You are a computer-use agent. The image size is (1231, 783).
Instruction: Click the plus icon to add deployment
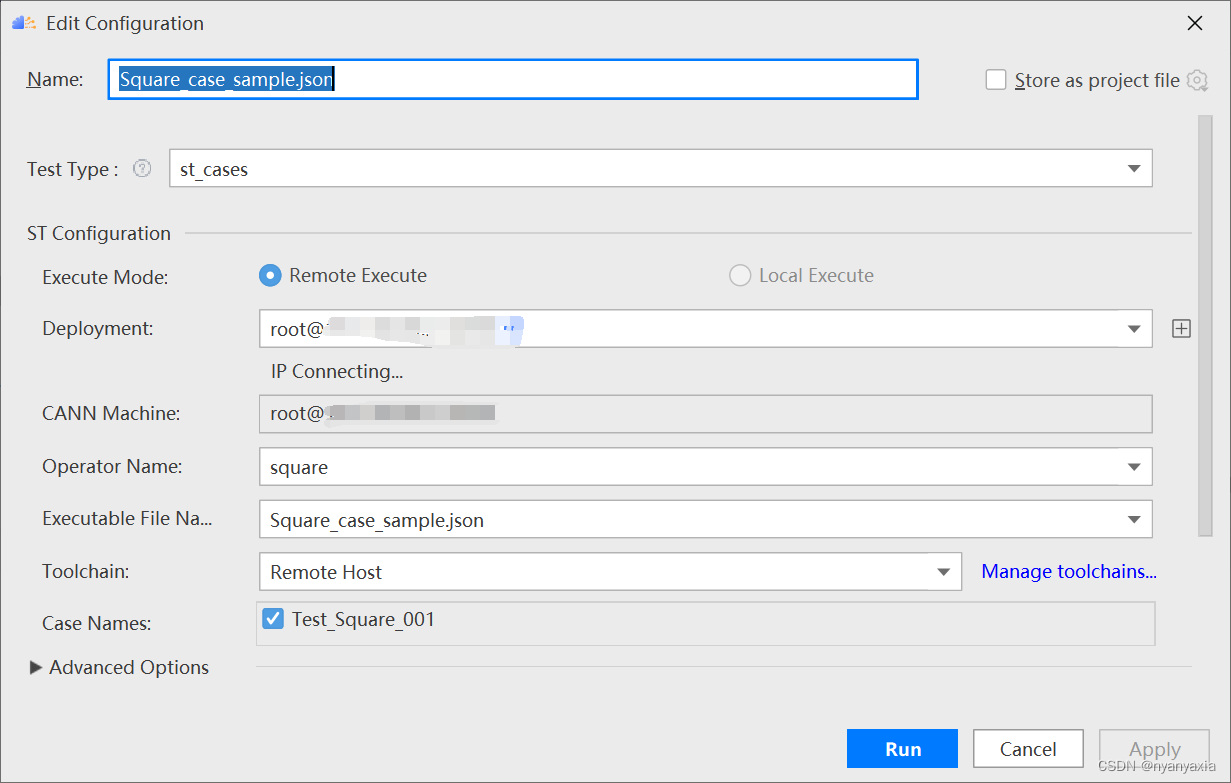tap(1181, 328)
